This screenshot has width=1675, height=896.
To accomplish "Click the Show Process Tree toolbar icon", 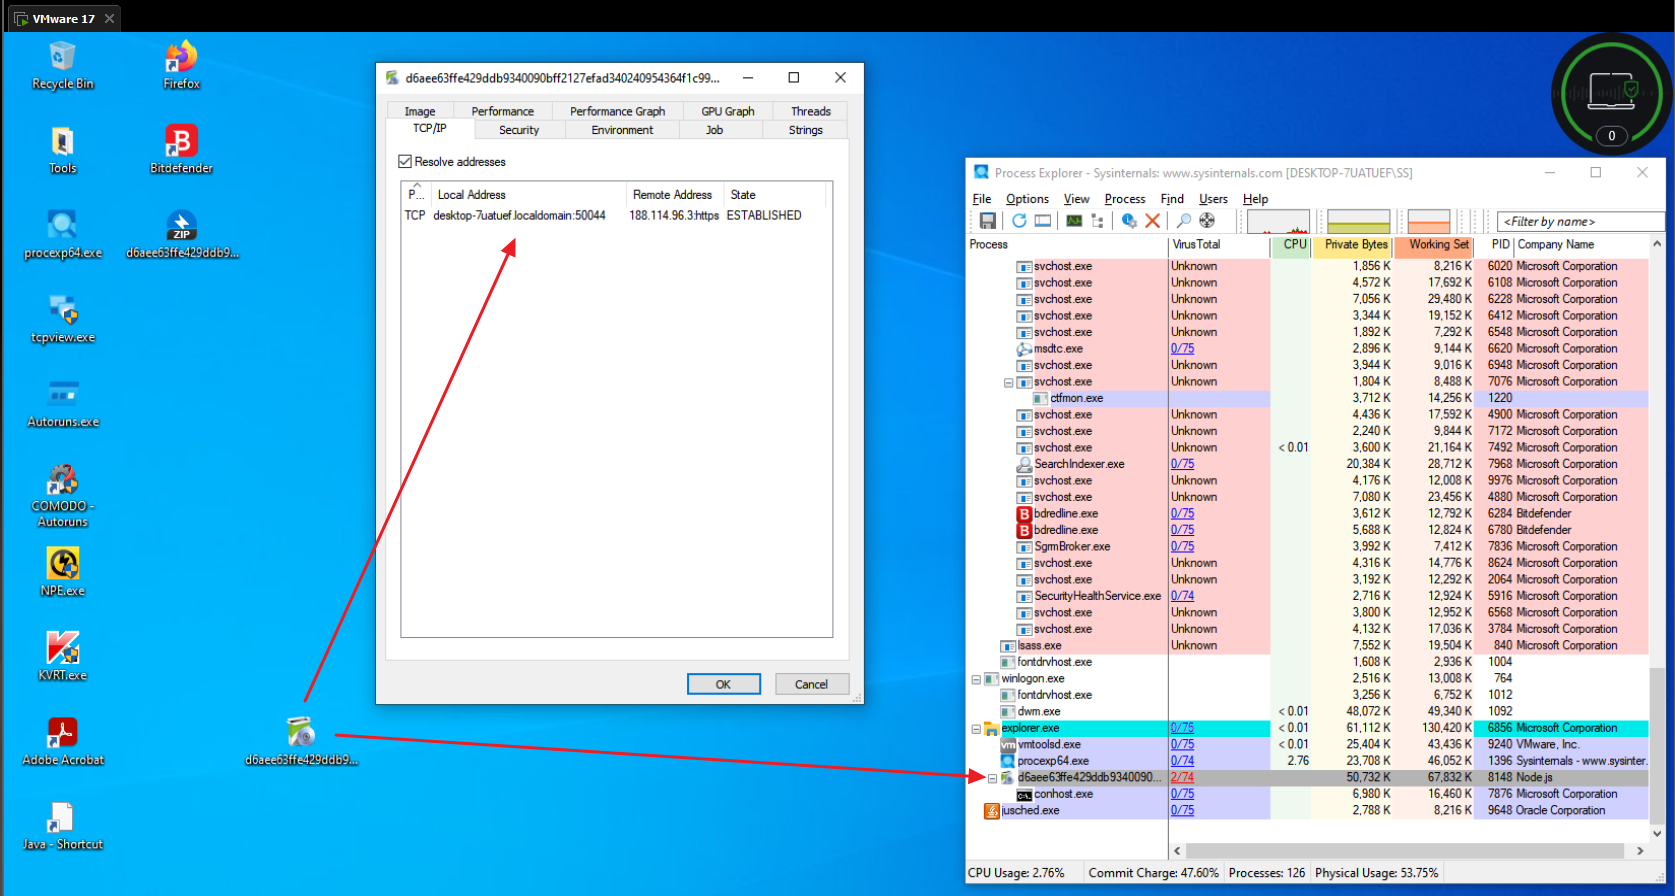I will pyautogui.click(x=1097, y=221).
